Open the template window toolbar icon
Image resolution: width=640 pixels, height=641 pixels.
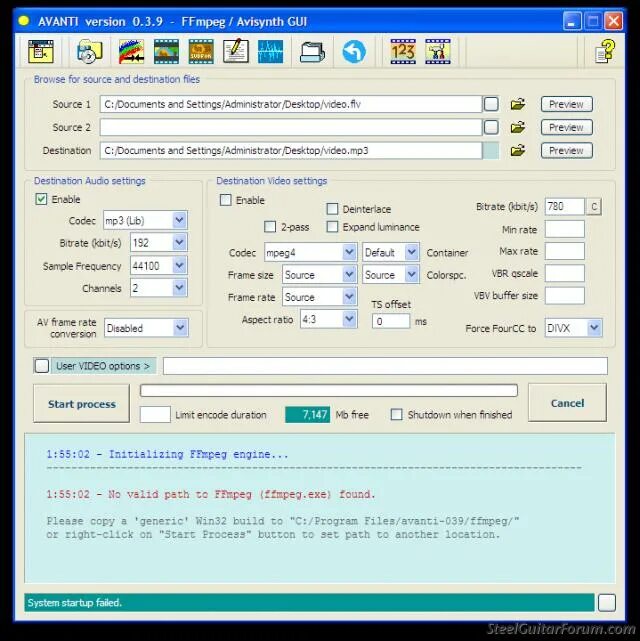click(x=41, y=52)
